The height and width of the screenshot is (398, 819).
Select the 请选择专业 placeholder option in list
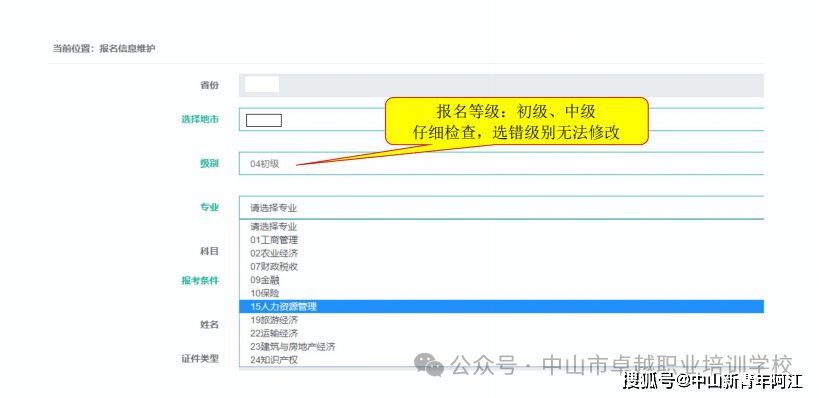(501, 227)
